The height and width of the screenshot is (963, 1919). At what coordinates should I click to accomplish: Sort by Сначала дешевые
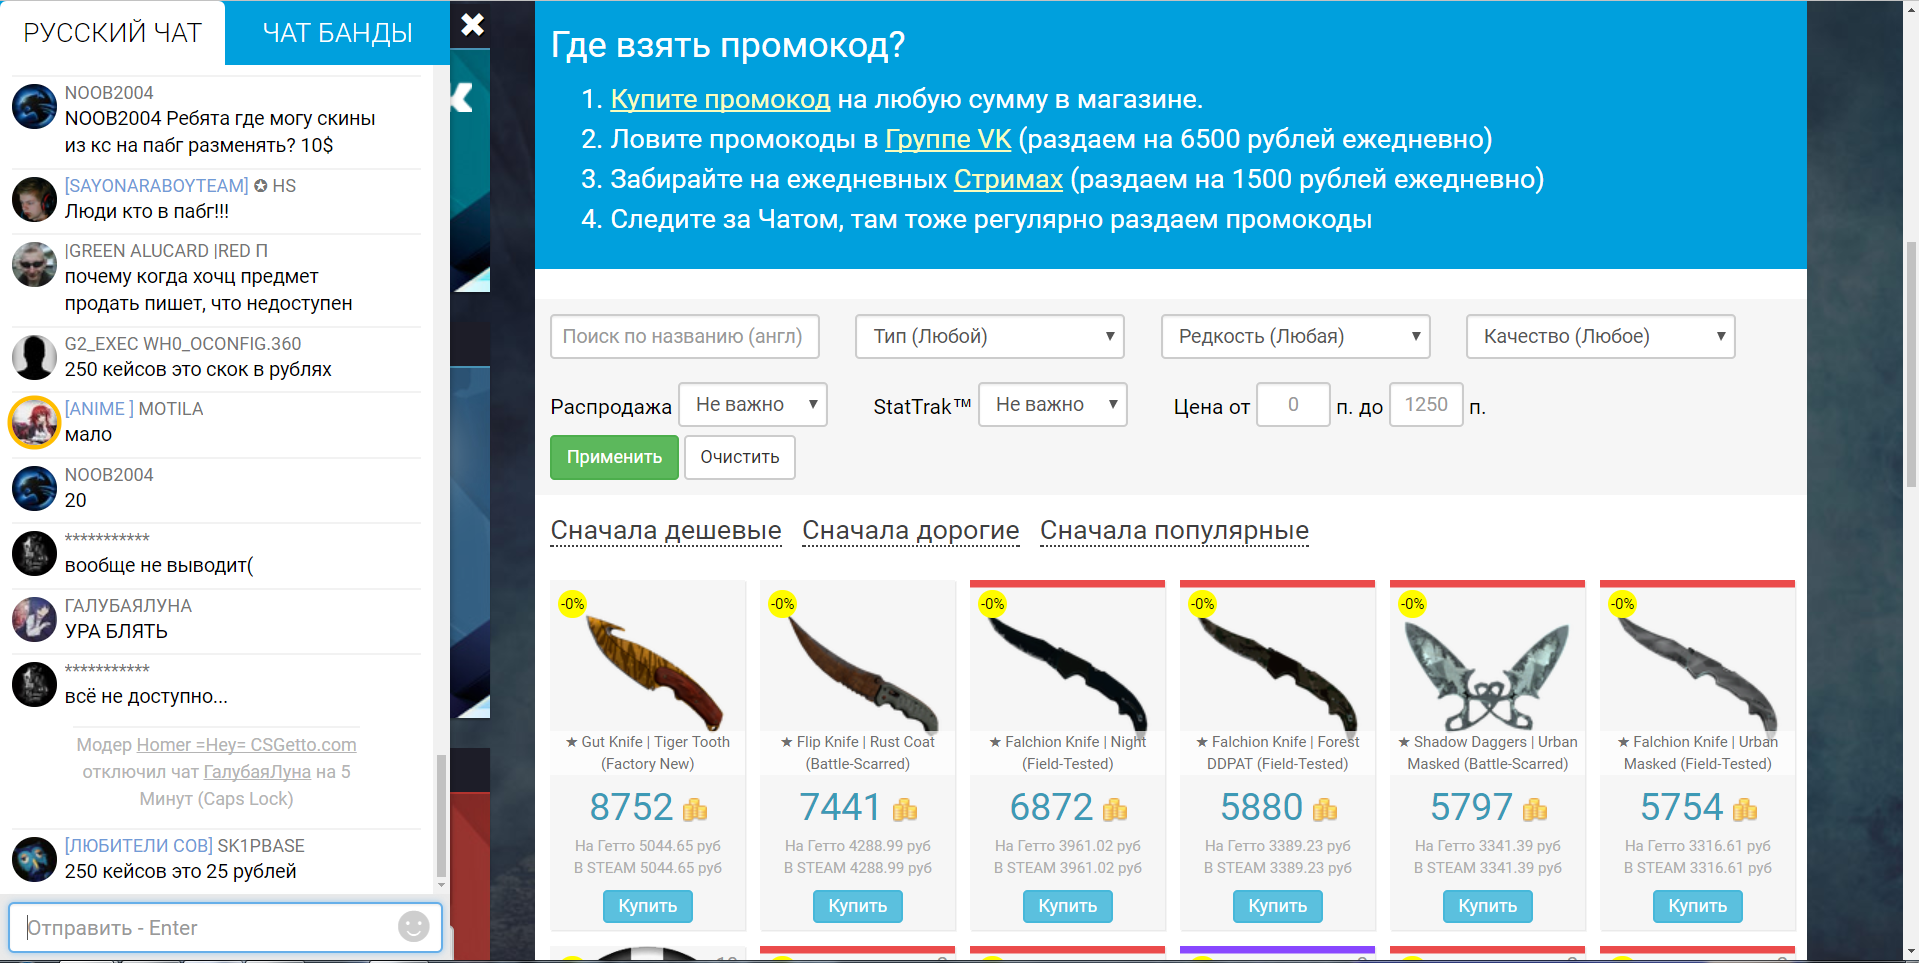click(666, 531)
